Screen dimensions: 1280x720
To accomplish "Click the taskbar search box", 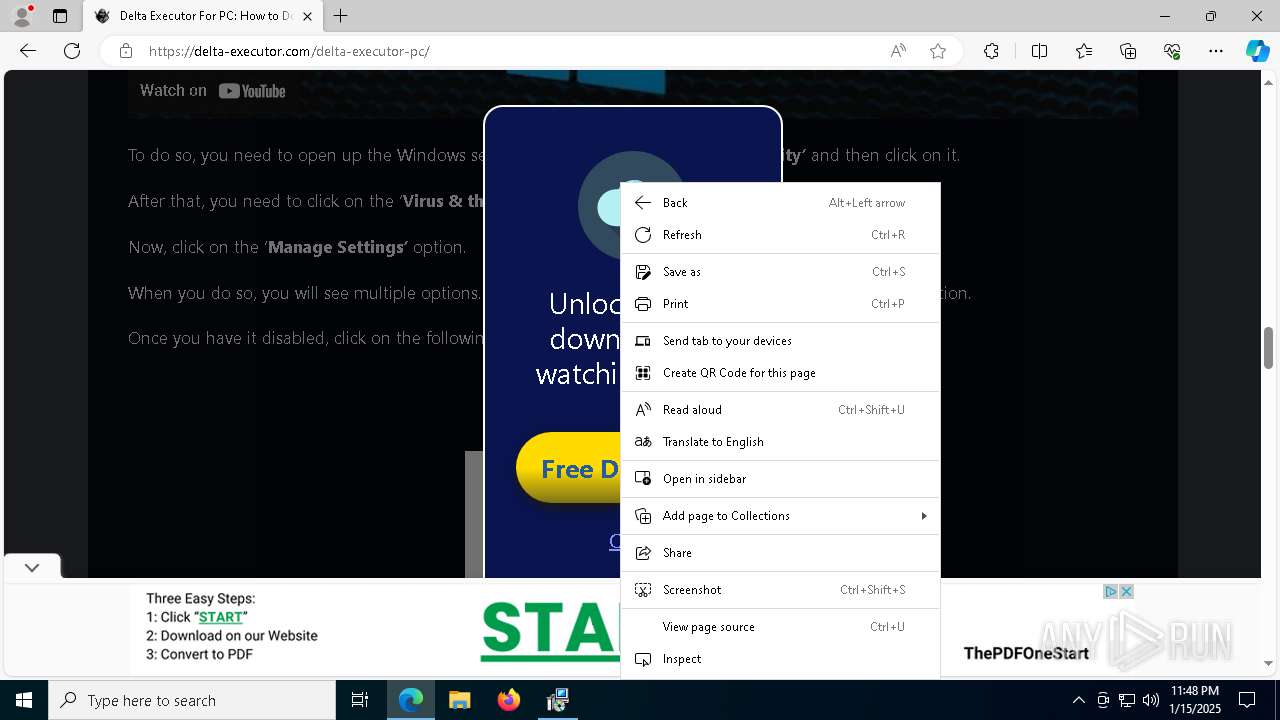I will coord(192,700).
